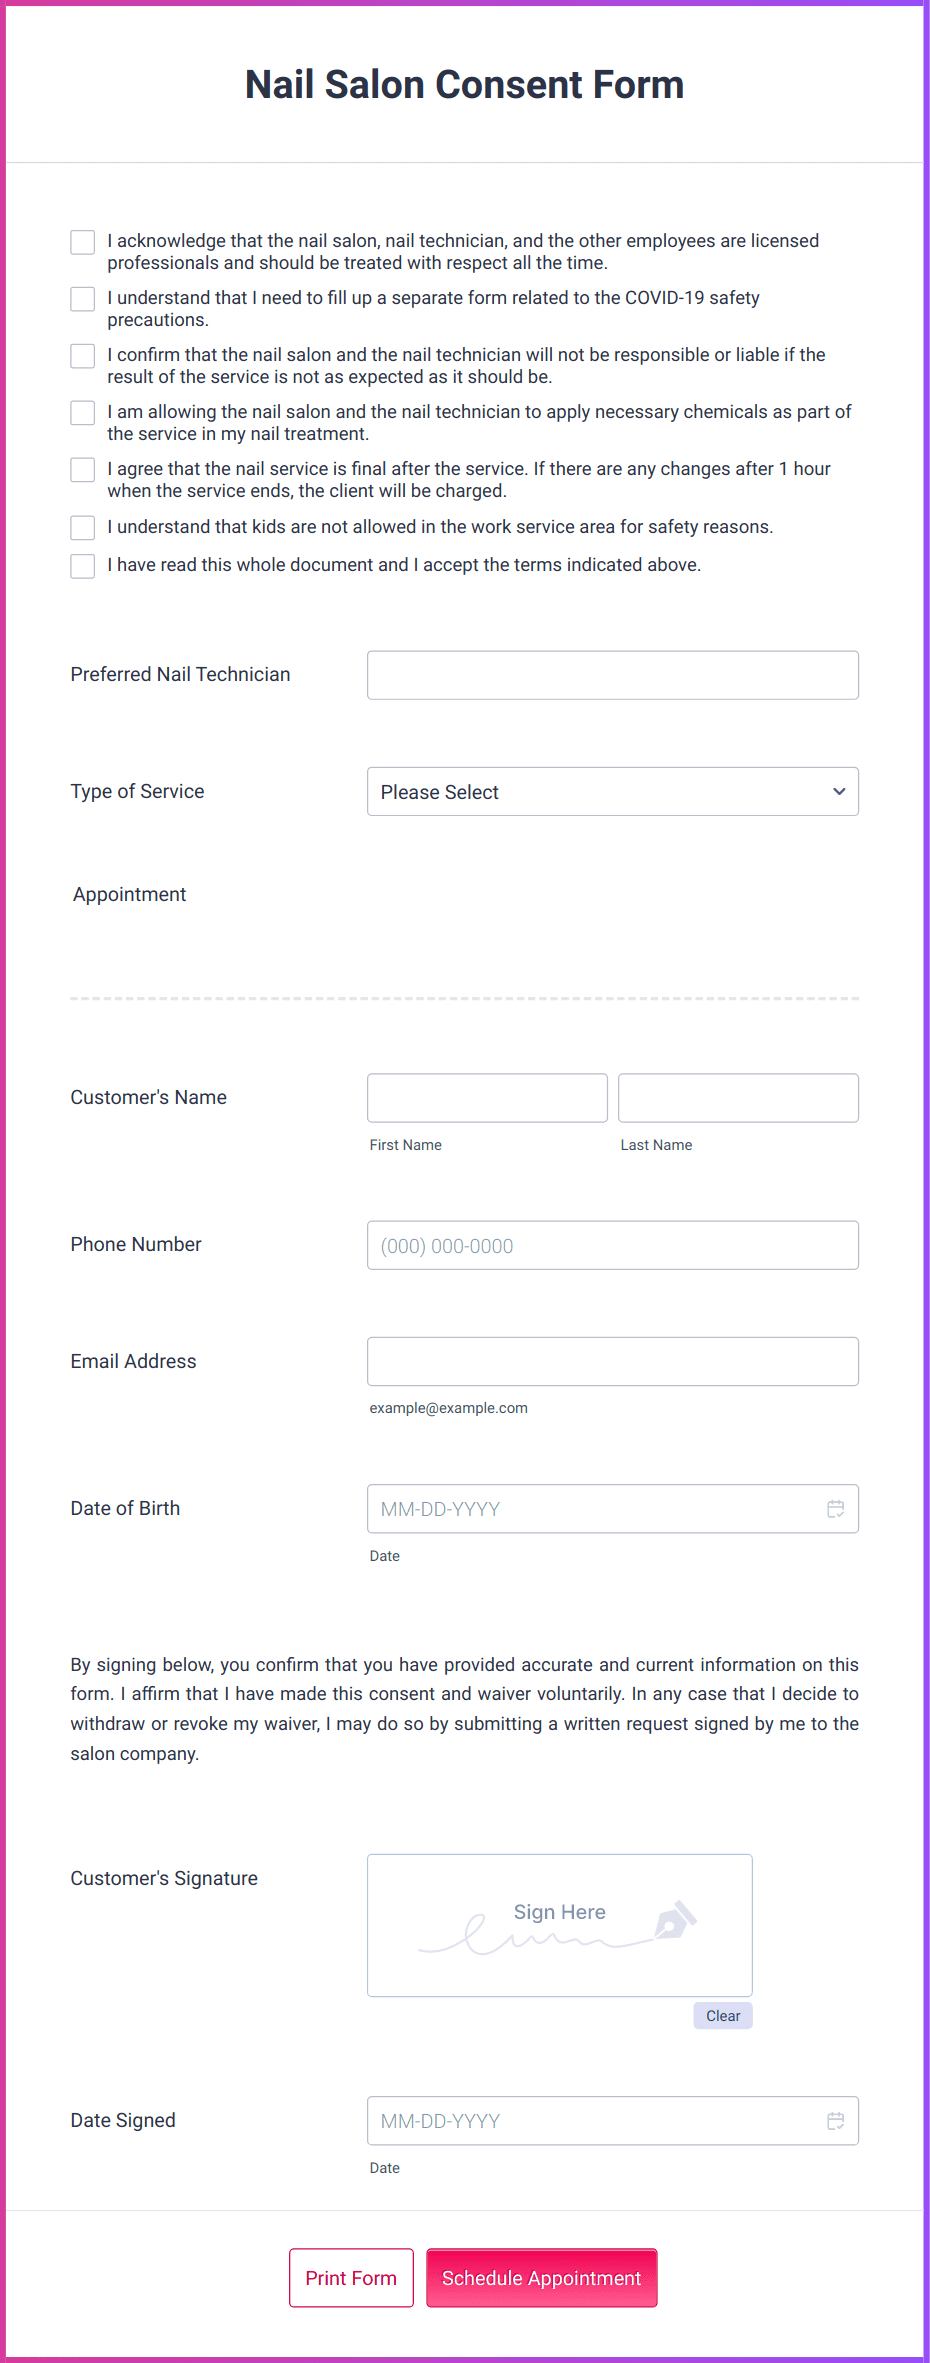
Task: Check the necessary chemicals consent box
Action: (x=82, y=413)
